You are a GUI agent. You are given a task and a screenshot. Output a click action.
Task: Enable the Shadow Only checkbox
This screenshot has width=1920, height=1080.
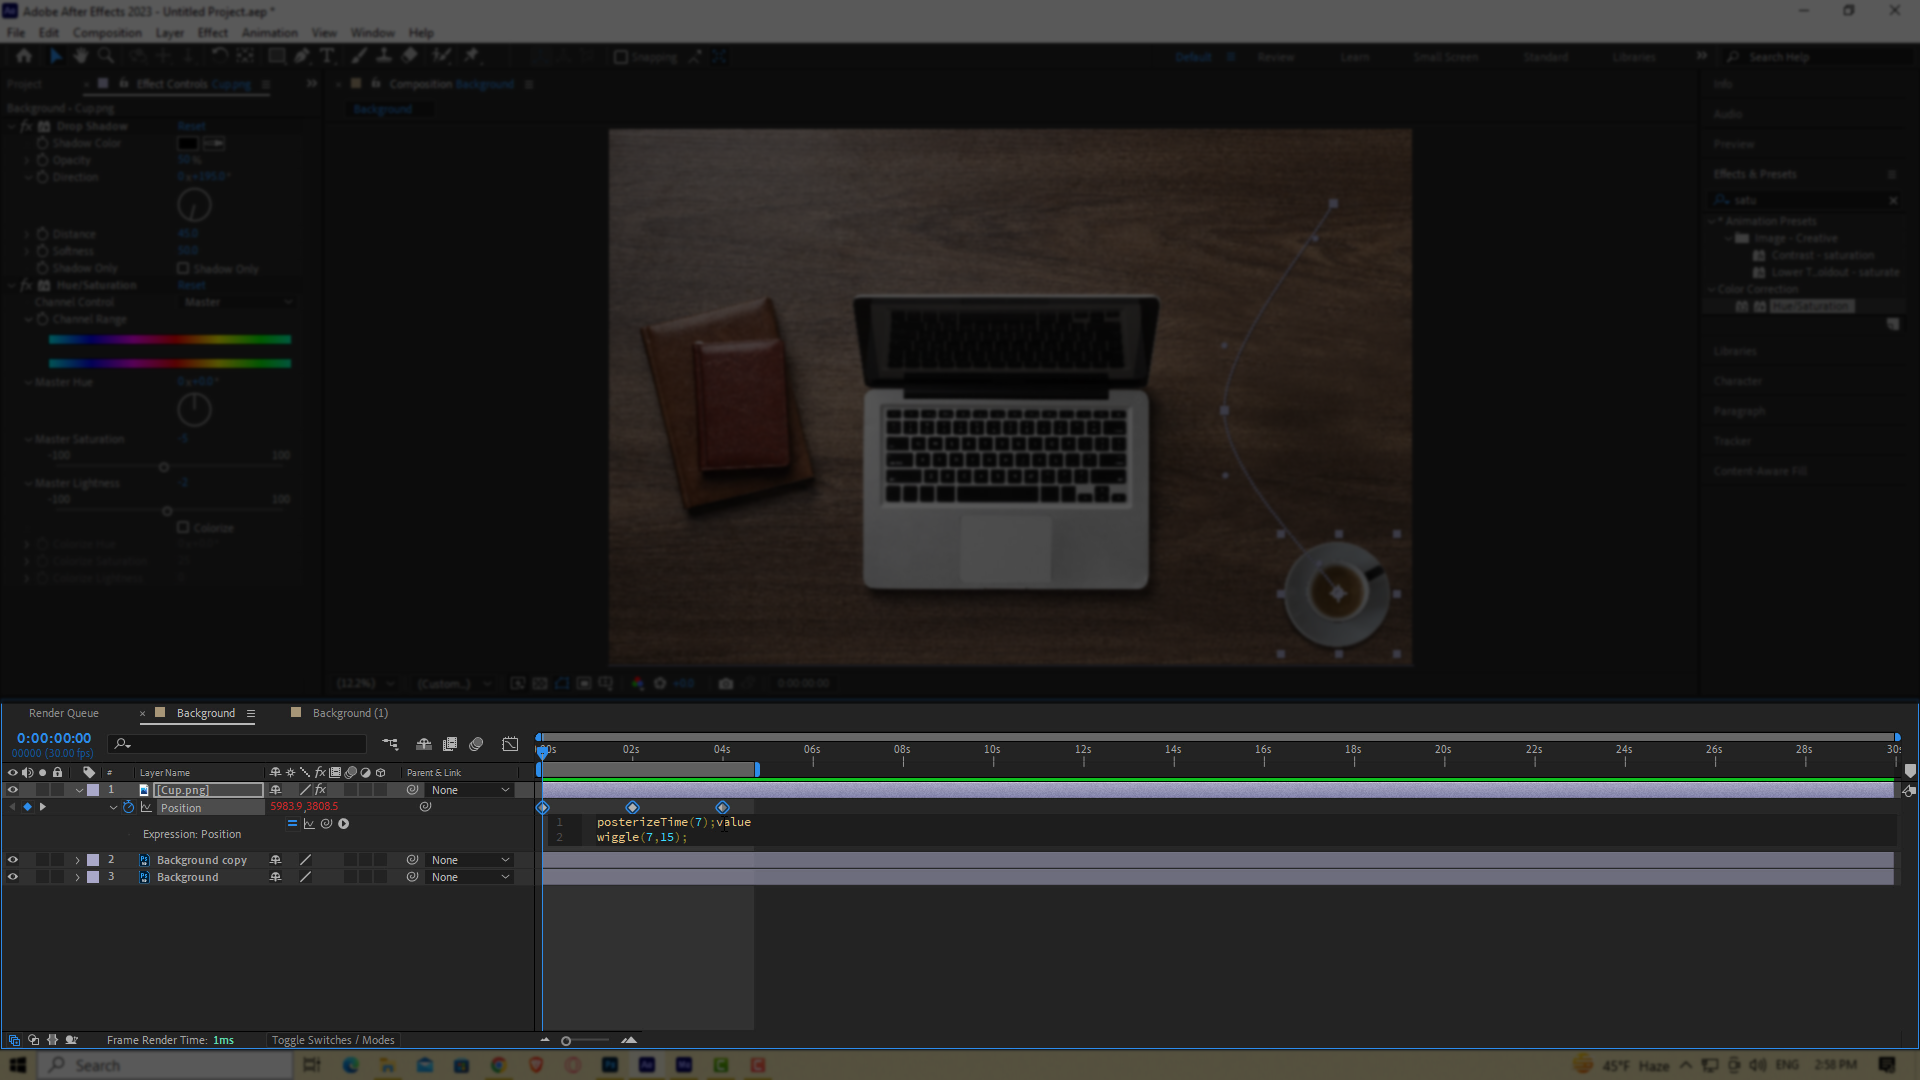[184, 268]
